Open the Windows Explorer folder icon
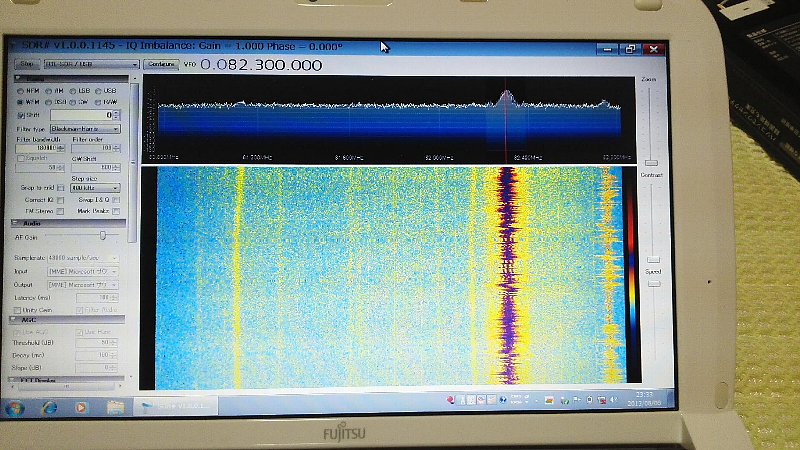 coord(116,408)
